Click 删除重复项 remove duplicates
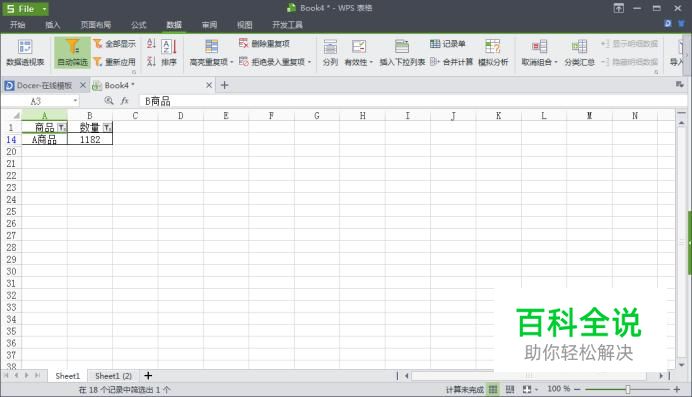Screen dimensions: 692x397 click(x=264, y=43)
